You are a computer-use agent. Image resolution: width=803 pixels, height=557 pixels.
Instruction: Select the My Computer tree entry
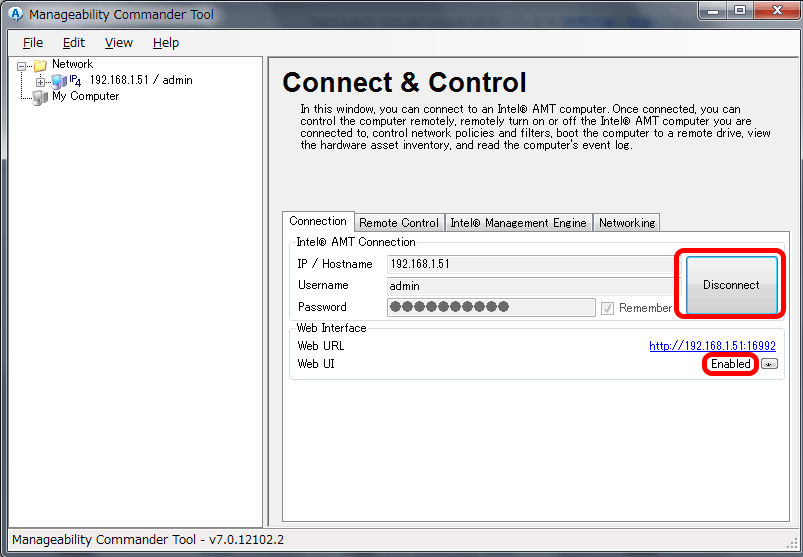tap(86, 96)
